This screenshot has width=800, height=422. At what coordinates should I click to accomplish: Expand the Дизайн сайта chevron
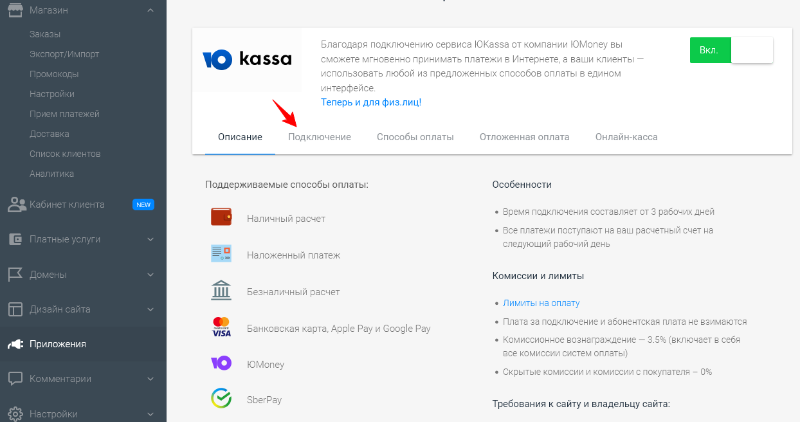point(151,309)
